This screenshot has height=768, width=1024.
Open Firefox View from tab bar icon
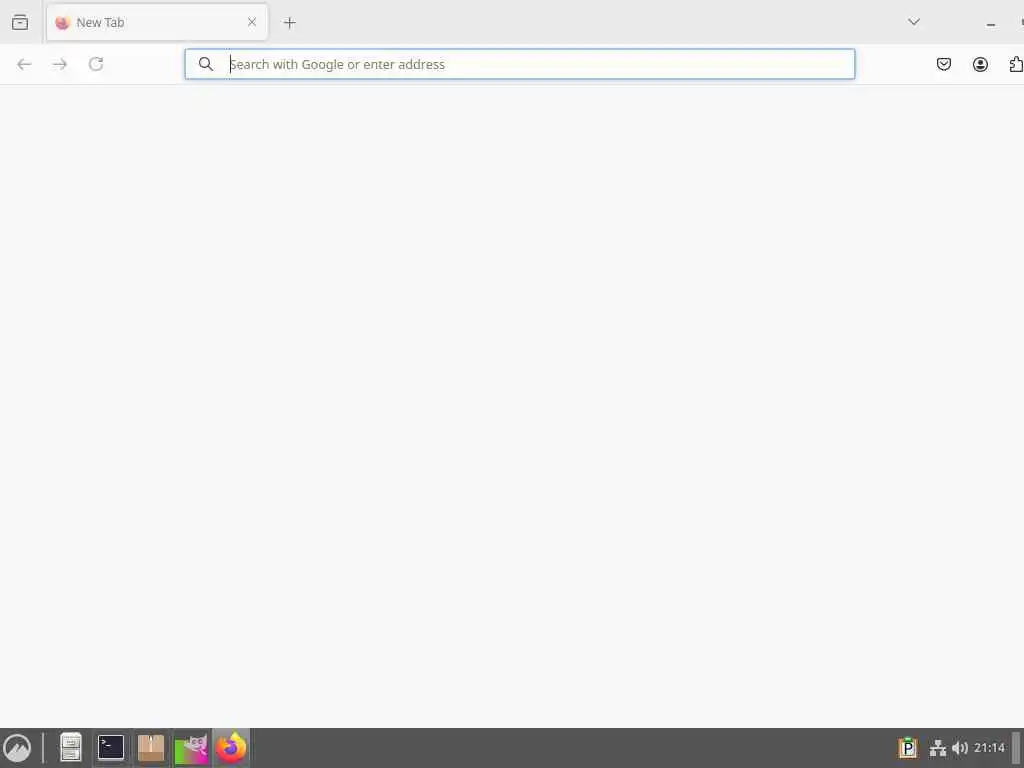click(x=20, y=22)
